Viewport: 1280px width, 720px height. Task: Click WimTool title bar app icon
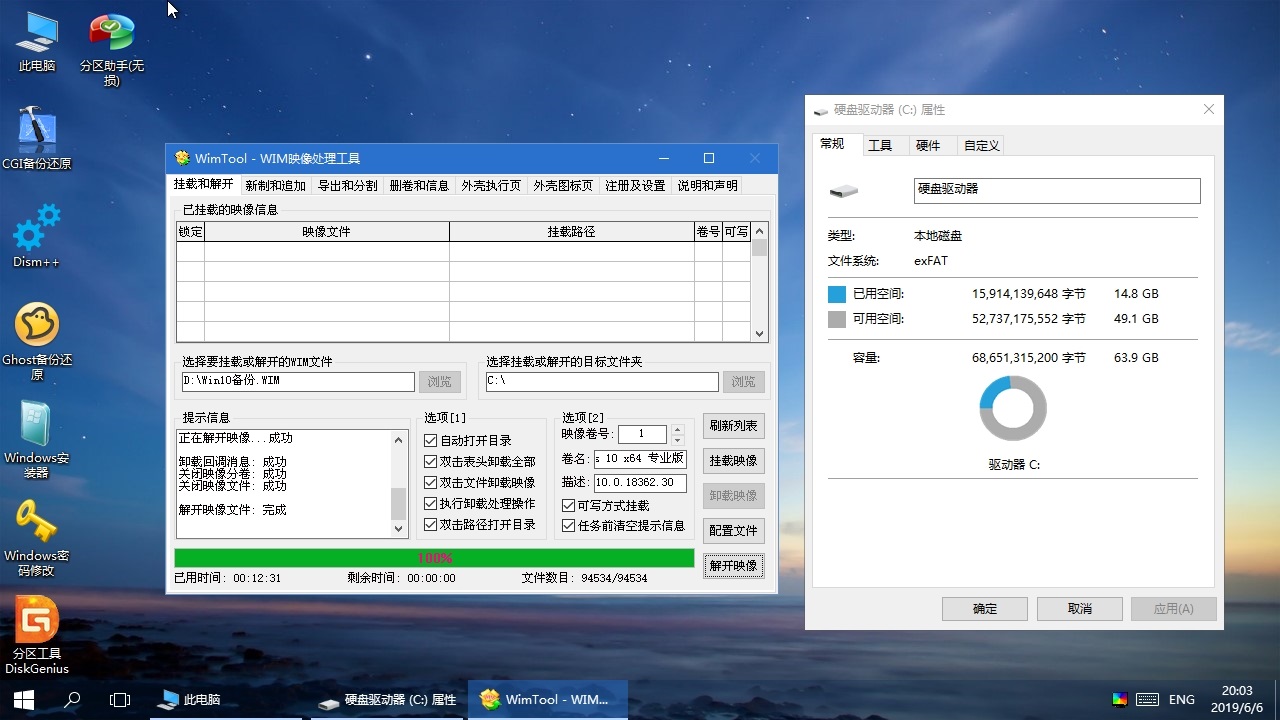pos(182,158)
